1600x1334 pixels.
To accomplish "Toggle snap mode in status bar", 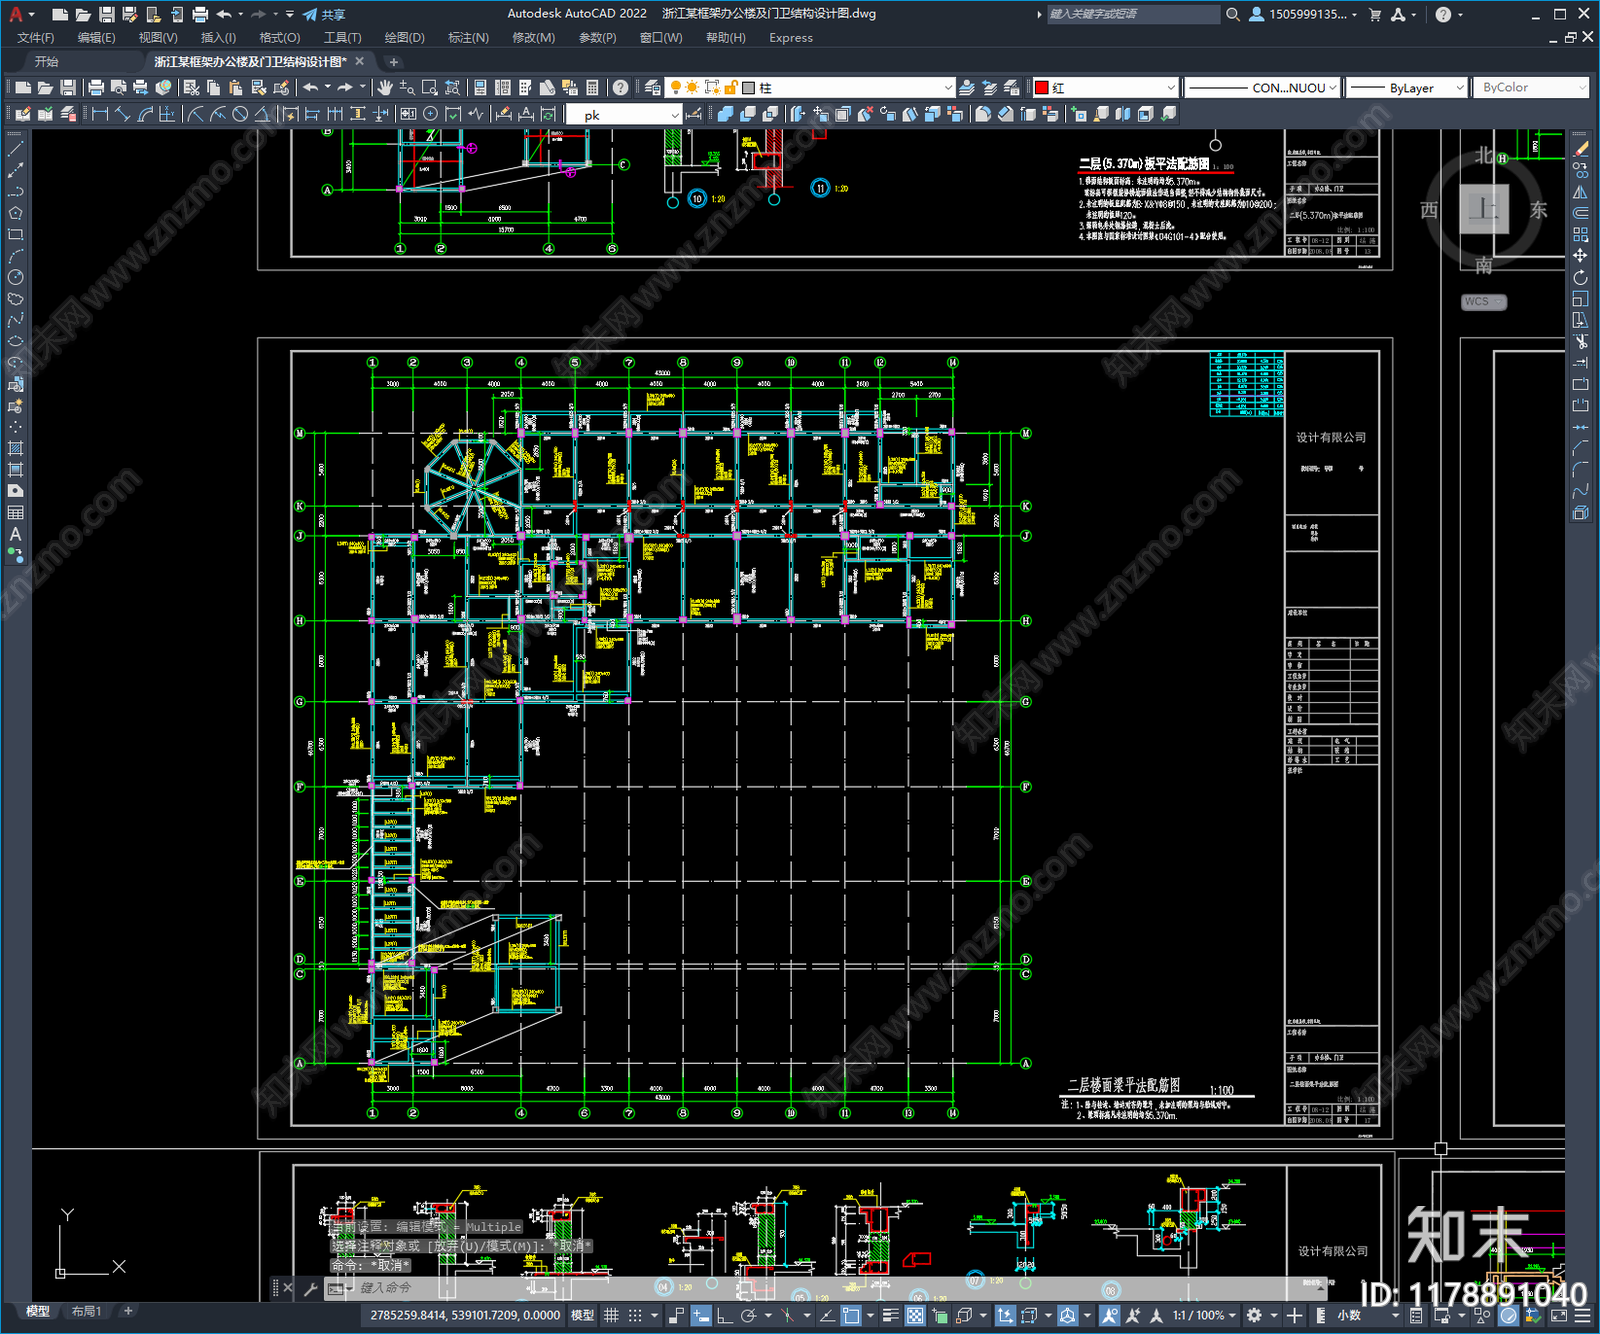I will [x=635, y=1315].
